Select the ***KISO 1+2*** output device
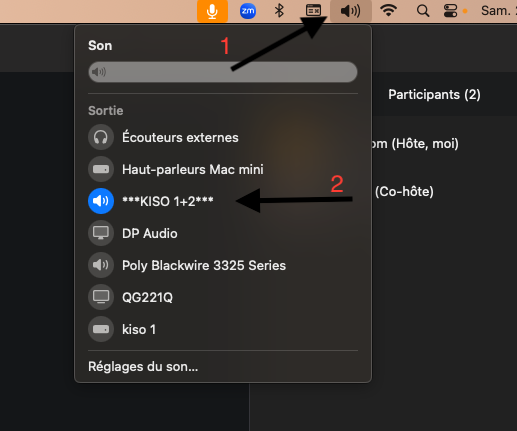 223,201
